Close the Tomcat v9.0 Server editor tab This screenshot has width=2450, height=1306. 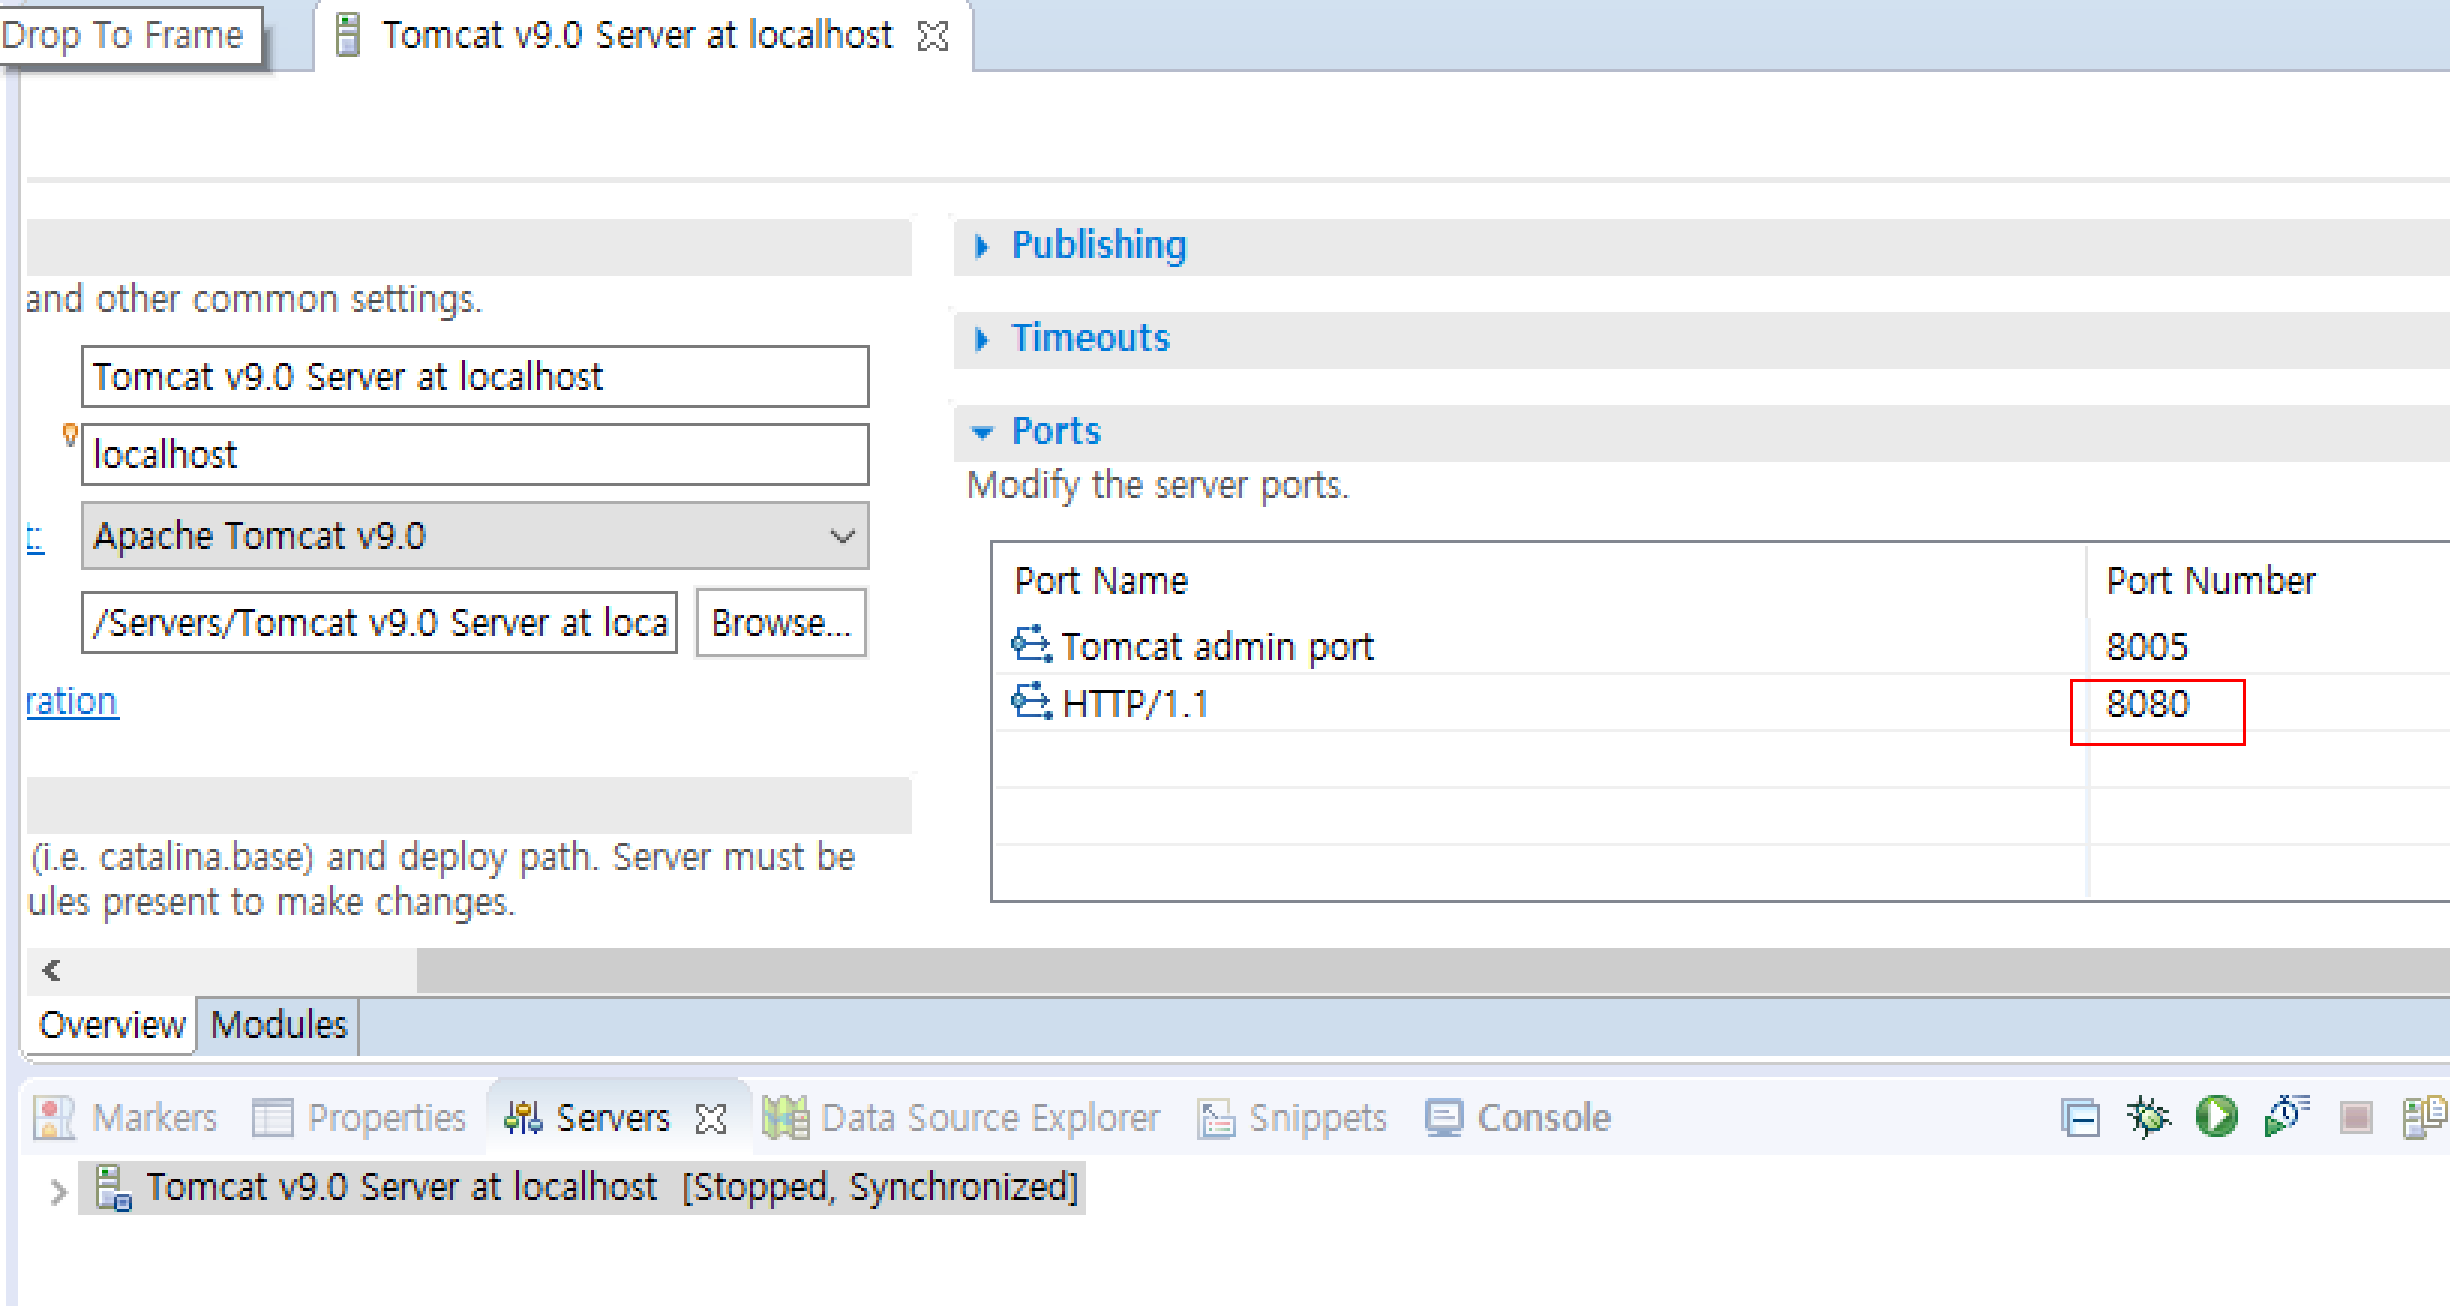click(x=933, y=36)
